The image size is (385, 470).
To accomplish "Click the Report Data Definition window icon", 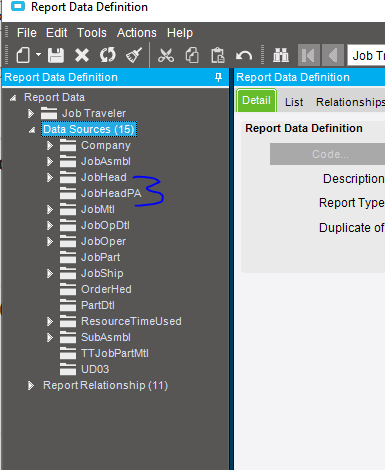I will [18, 6].
